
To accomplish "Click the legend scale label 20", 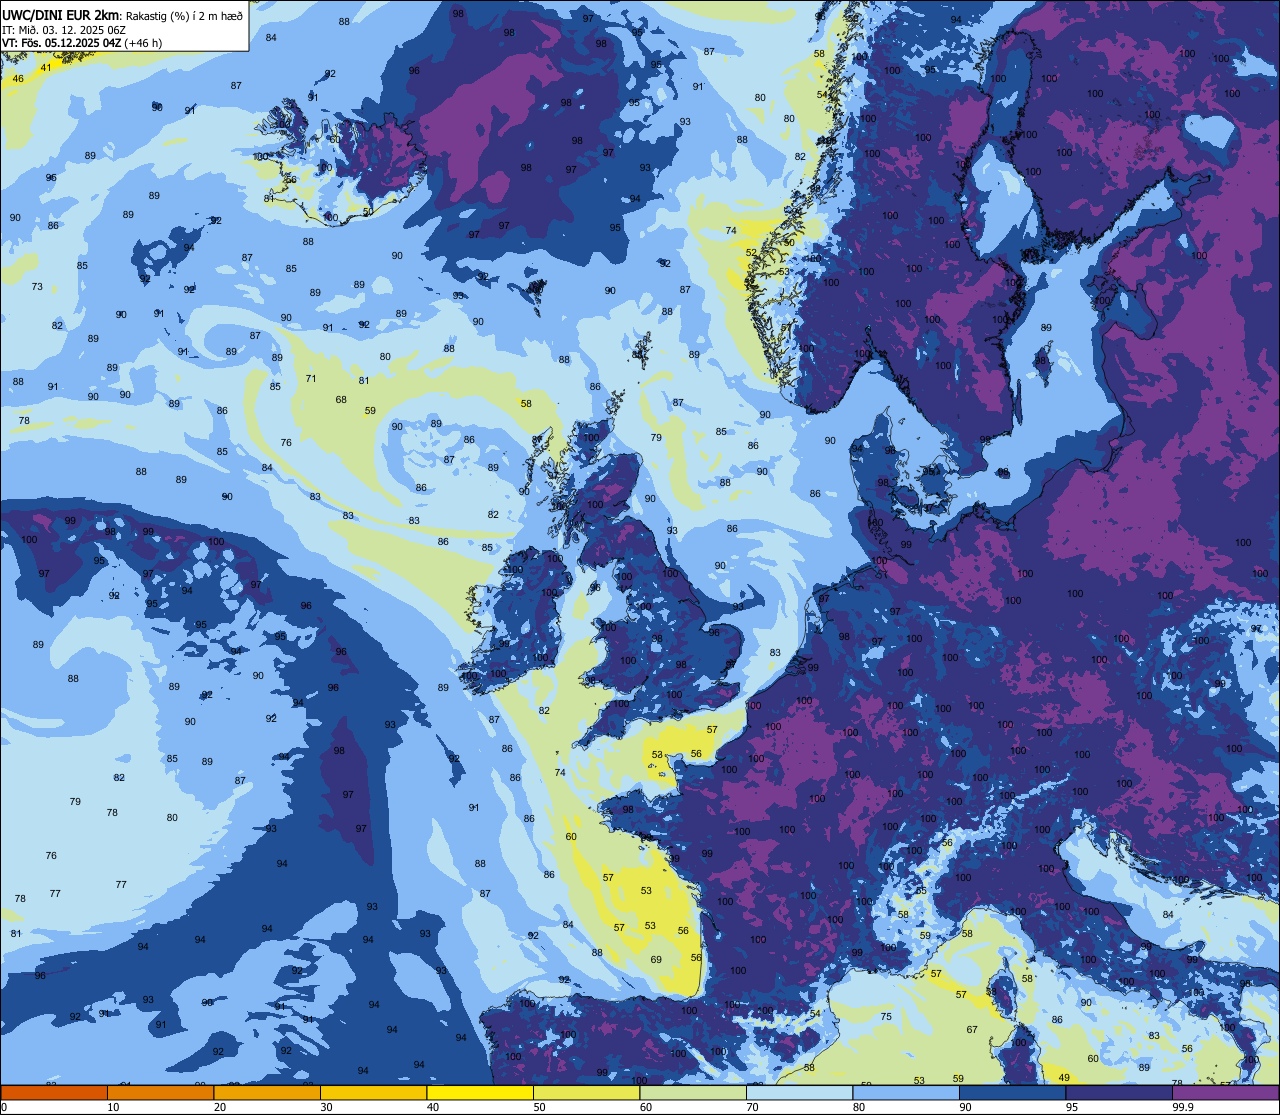I will [220, 1107].
